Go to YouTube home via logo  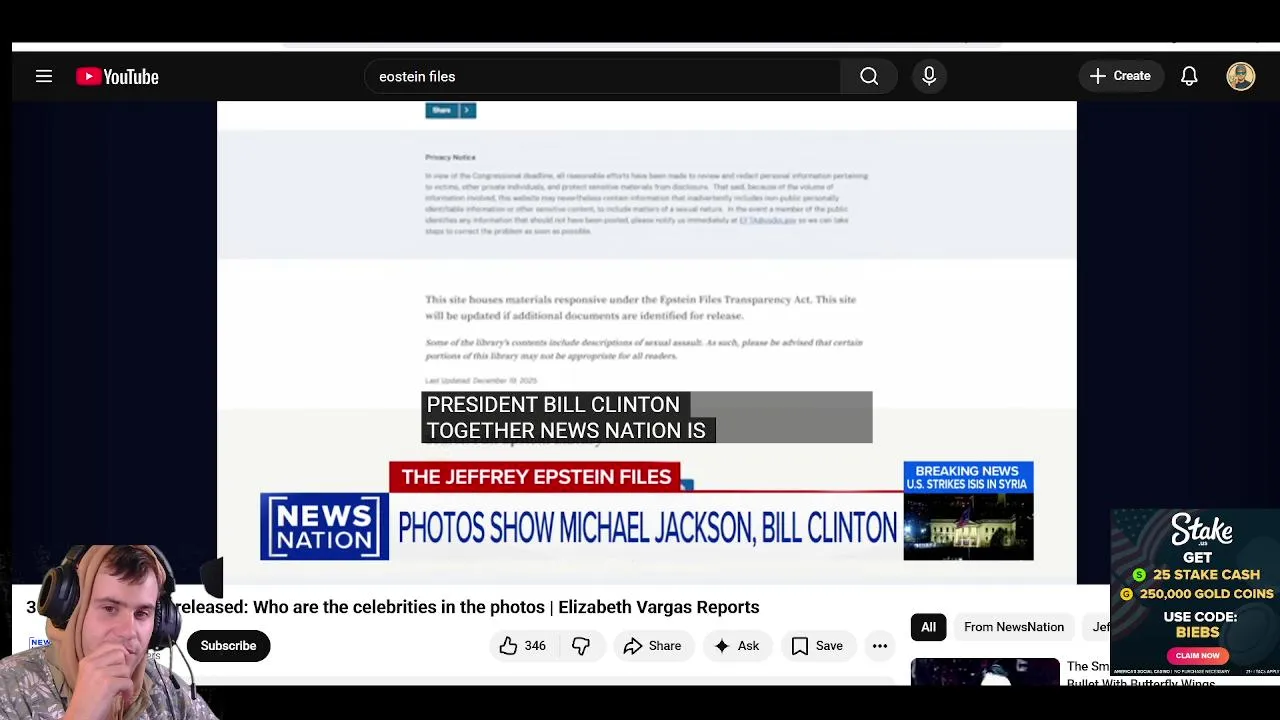point(117,77)
